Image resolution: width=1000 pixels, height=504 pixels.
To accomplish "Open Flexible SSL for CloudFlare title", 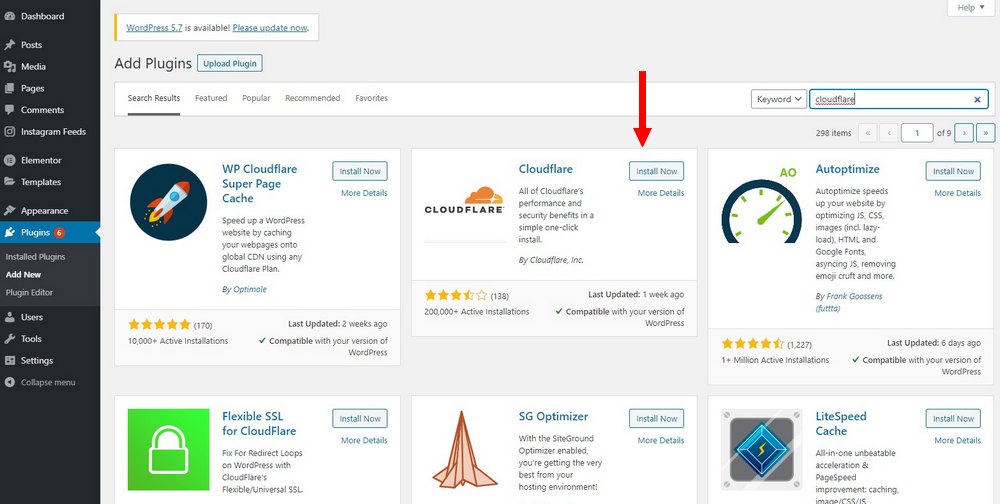I will 259,424.
